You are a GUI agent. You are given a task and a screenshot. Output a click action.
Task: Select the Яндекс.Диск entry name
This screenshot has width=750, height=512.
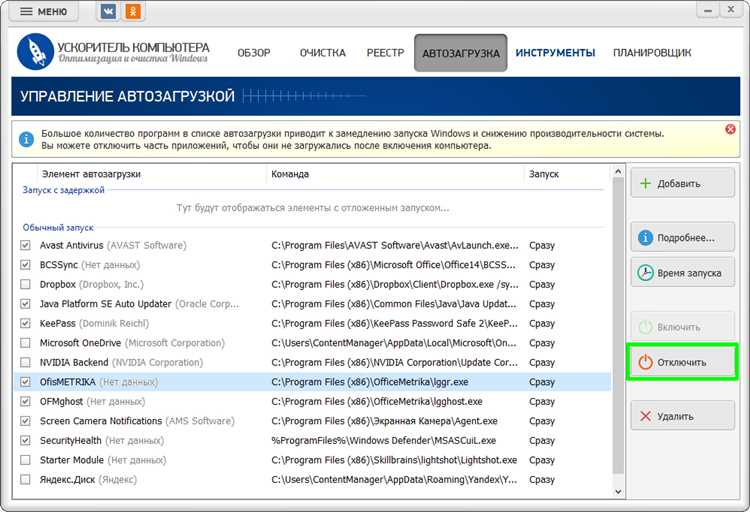[x=67, y=479]
